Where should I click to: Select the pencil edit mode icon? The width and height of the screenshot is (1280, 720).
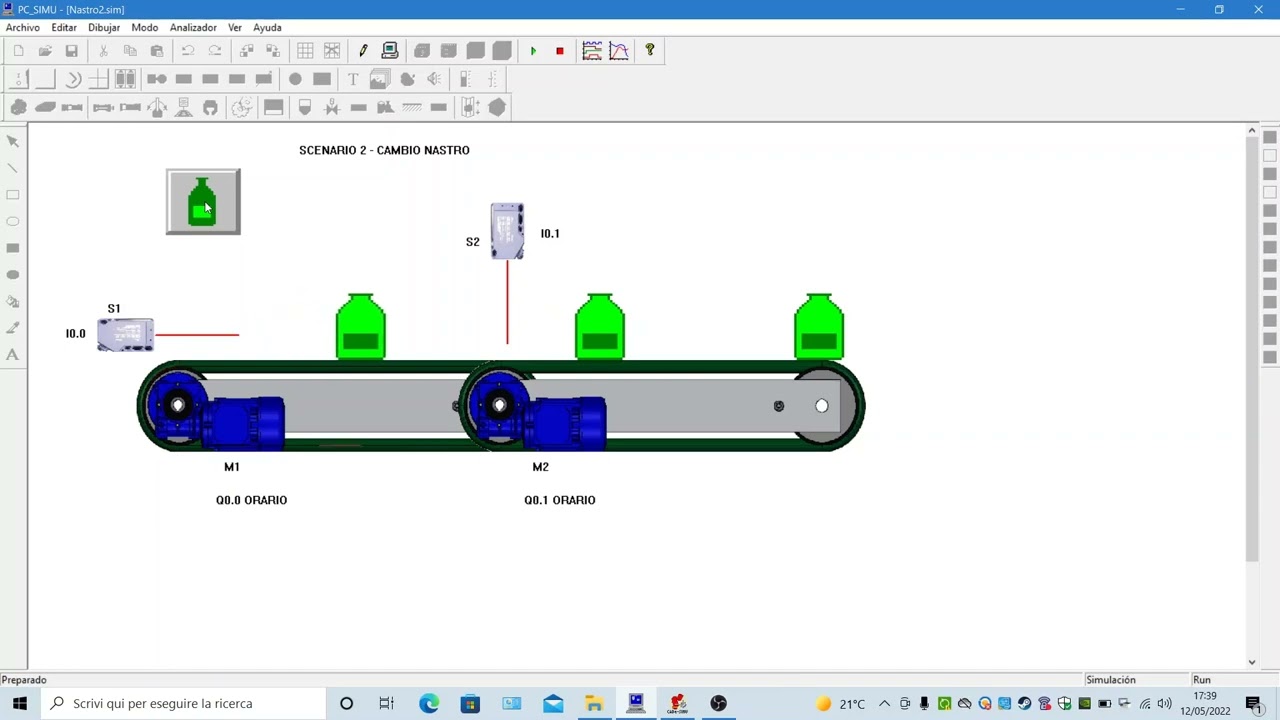click(x=363, y=51)
